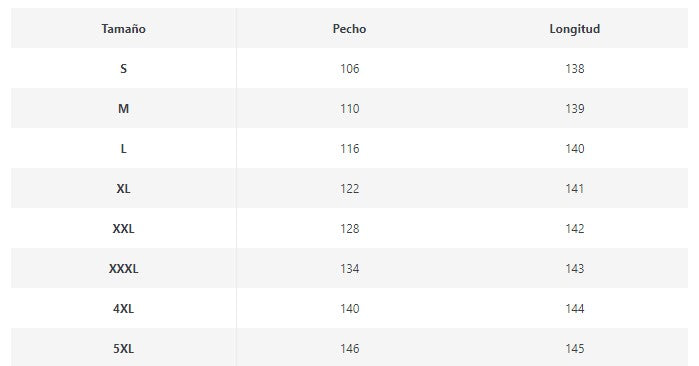Click length value 144 for size 4XL

(x=575, y=308)
